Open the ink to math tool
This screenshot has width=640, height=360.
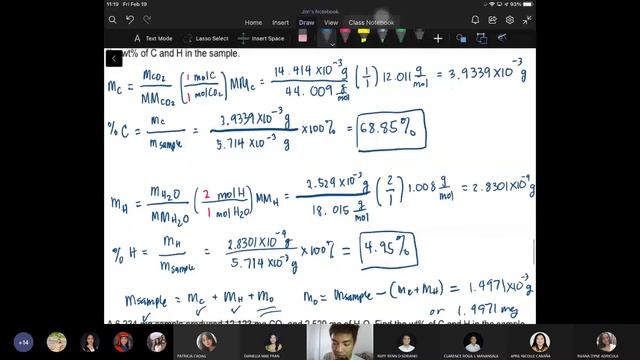[x=502, y=38]
